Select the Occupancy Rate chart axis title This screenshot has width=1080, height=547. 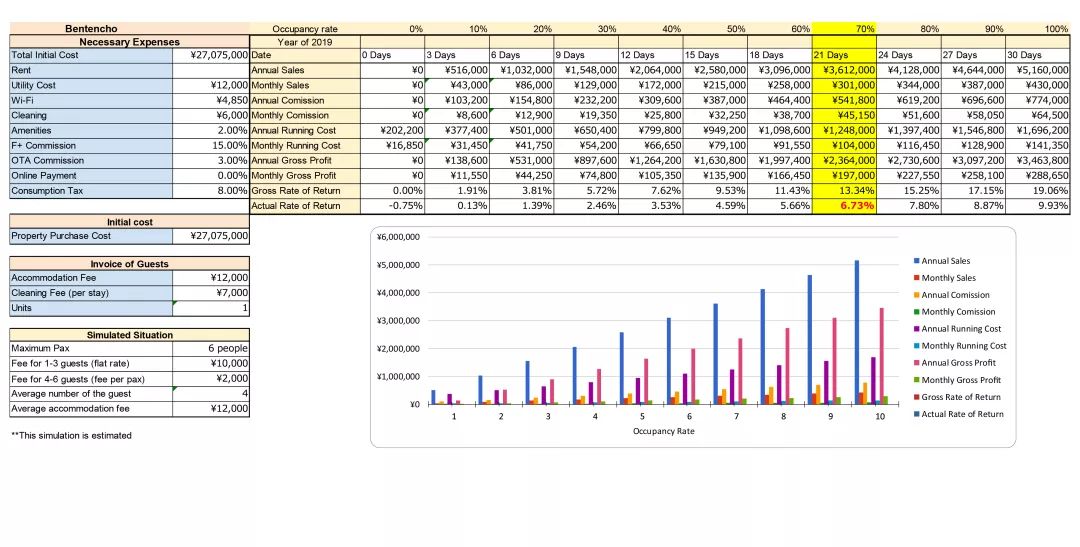click(666, 431)
